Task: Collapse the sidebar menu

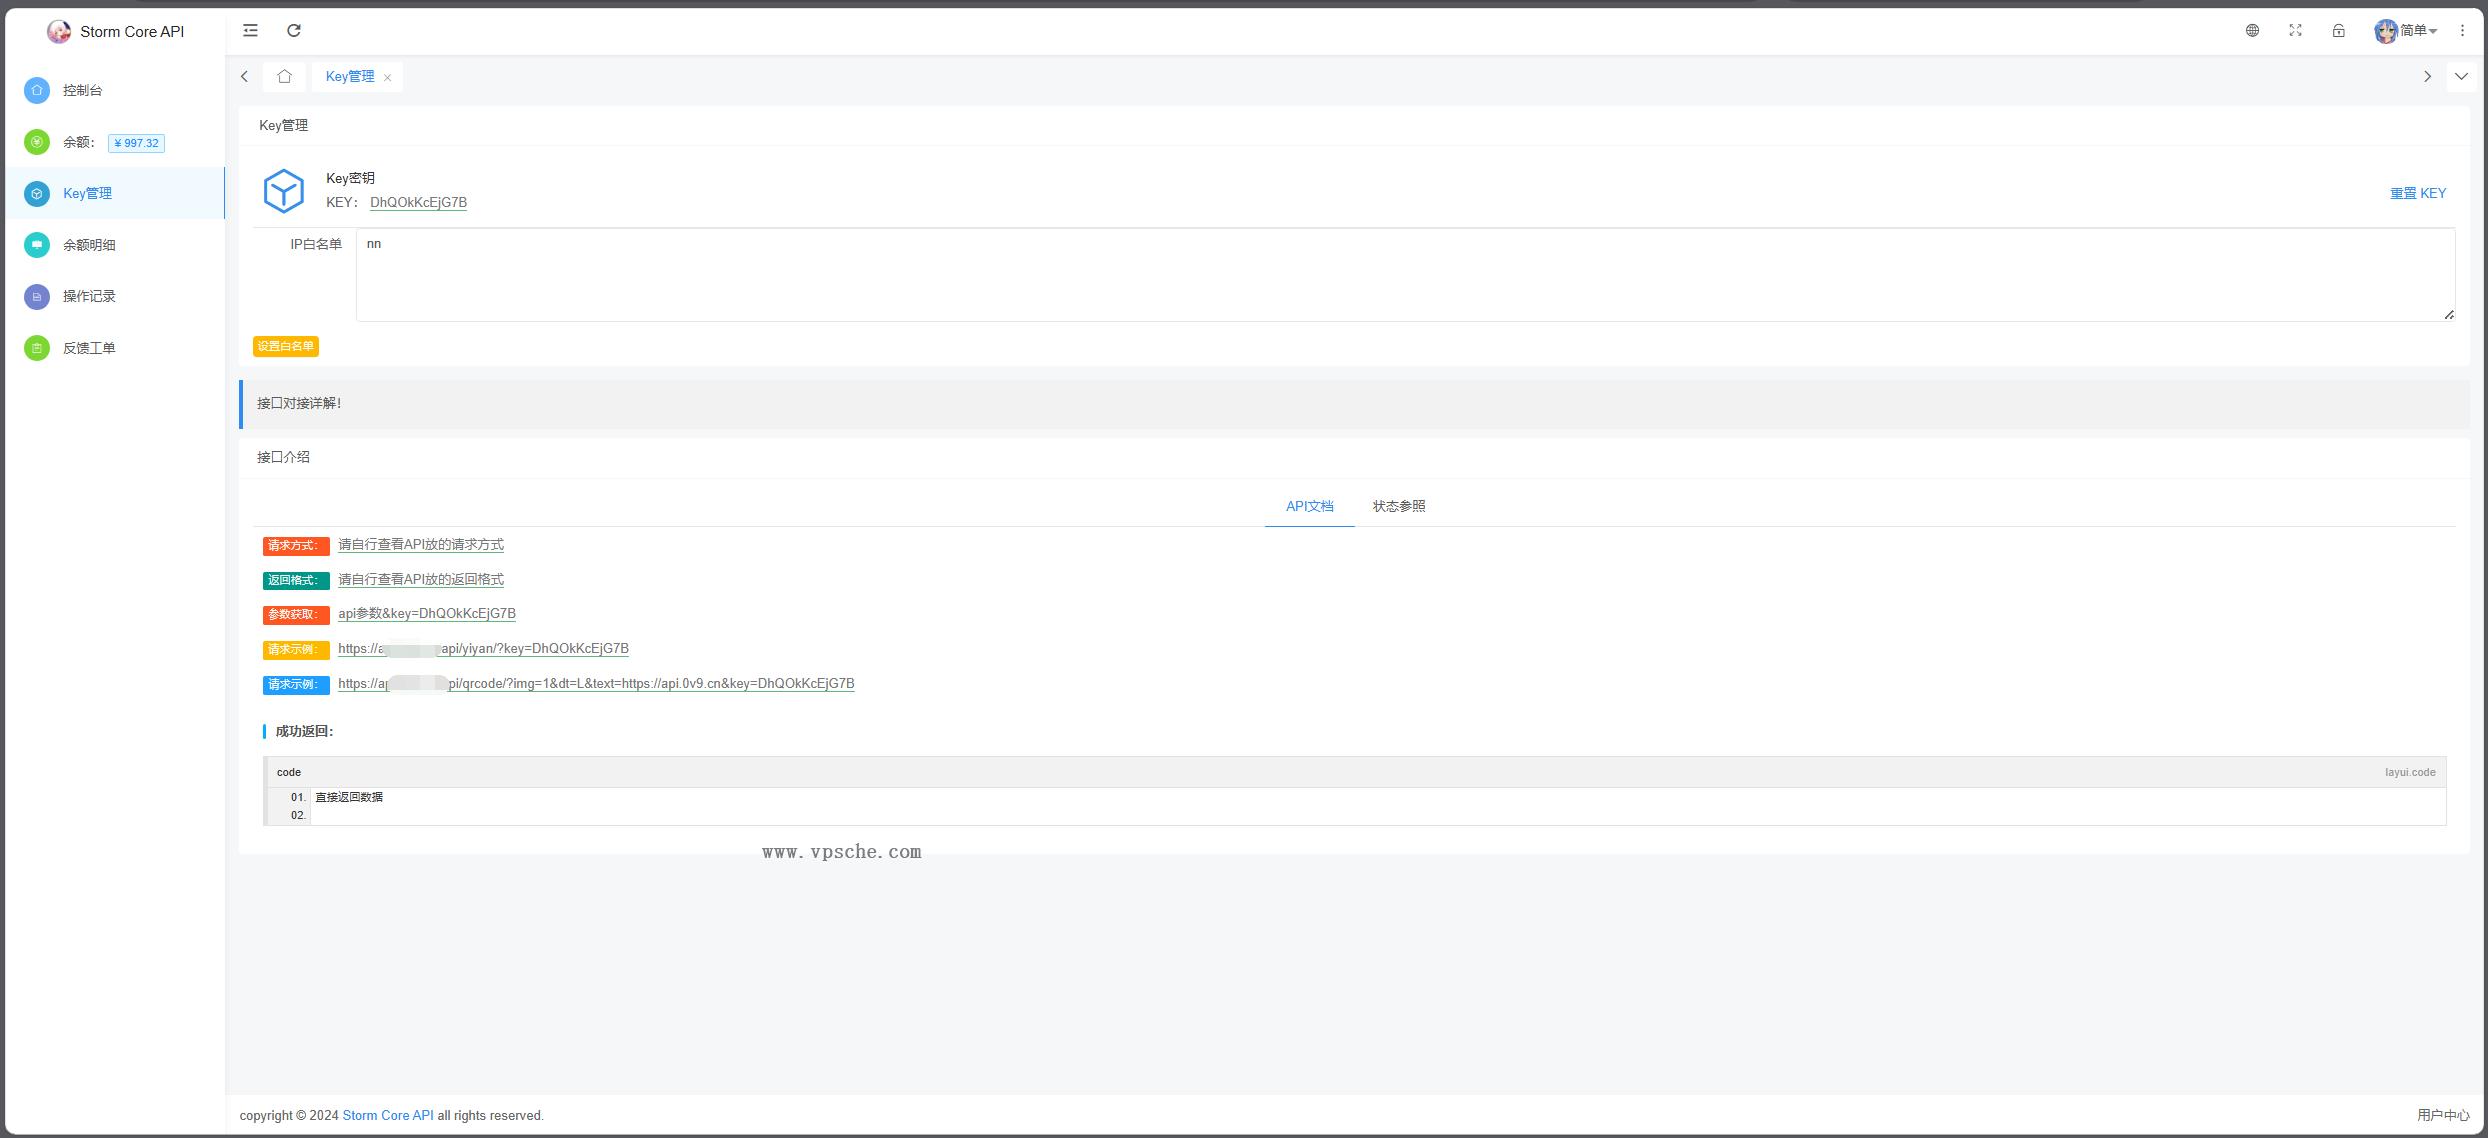Action: click(x=250, y=31)
